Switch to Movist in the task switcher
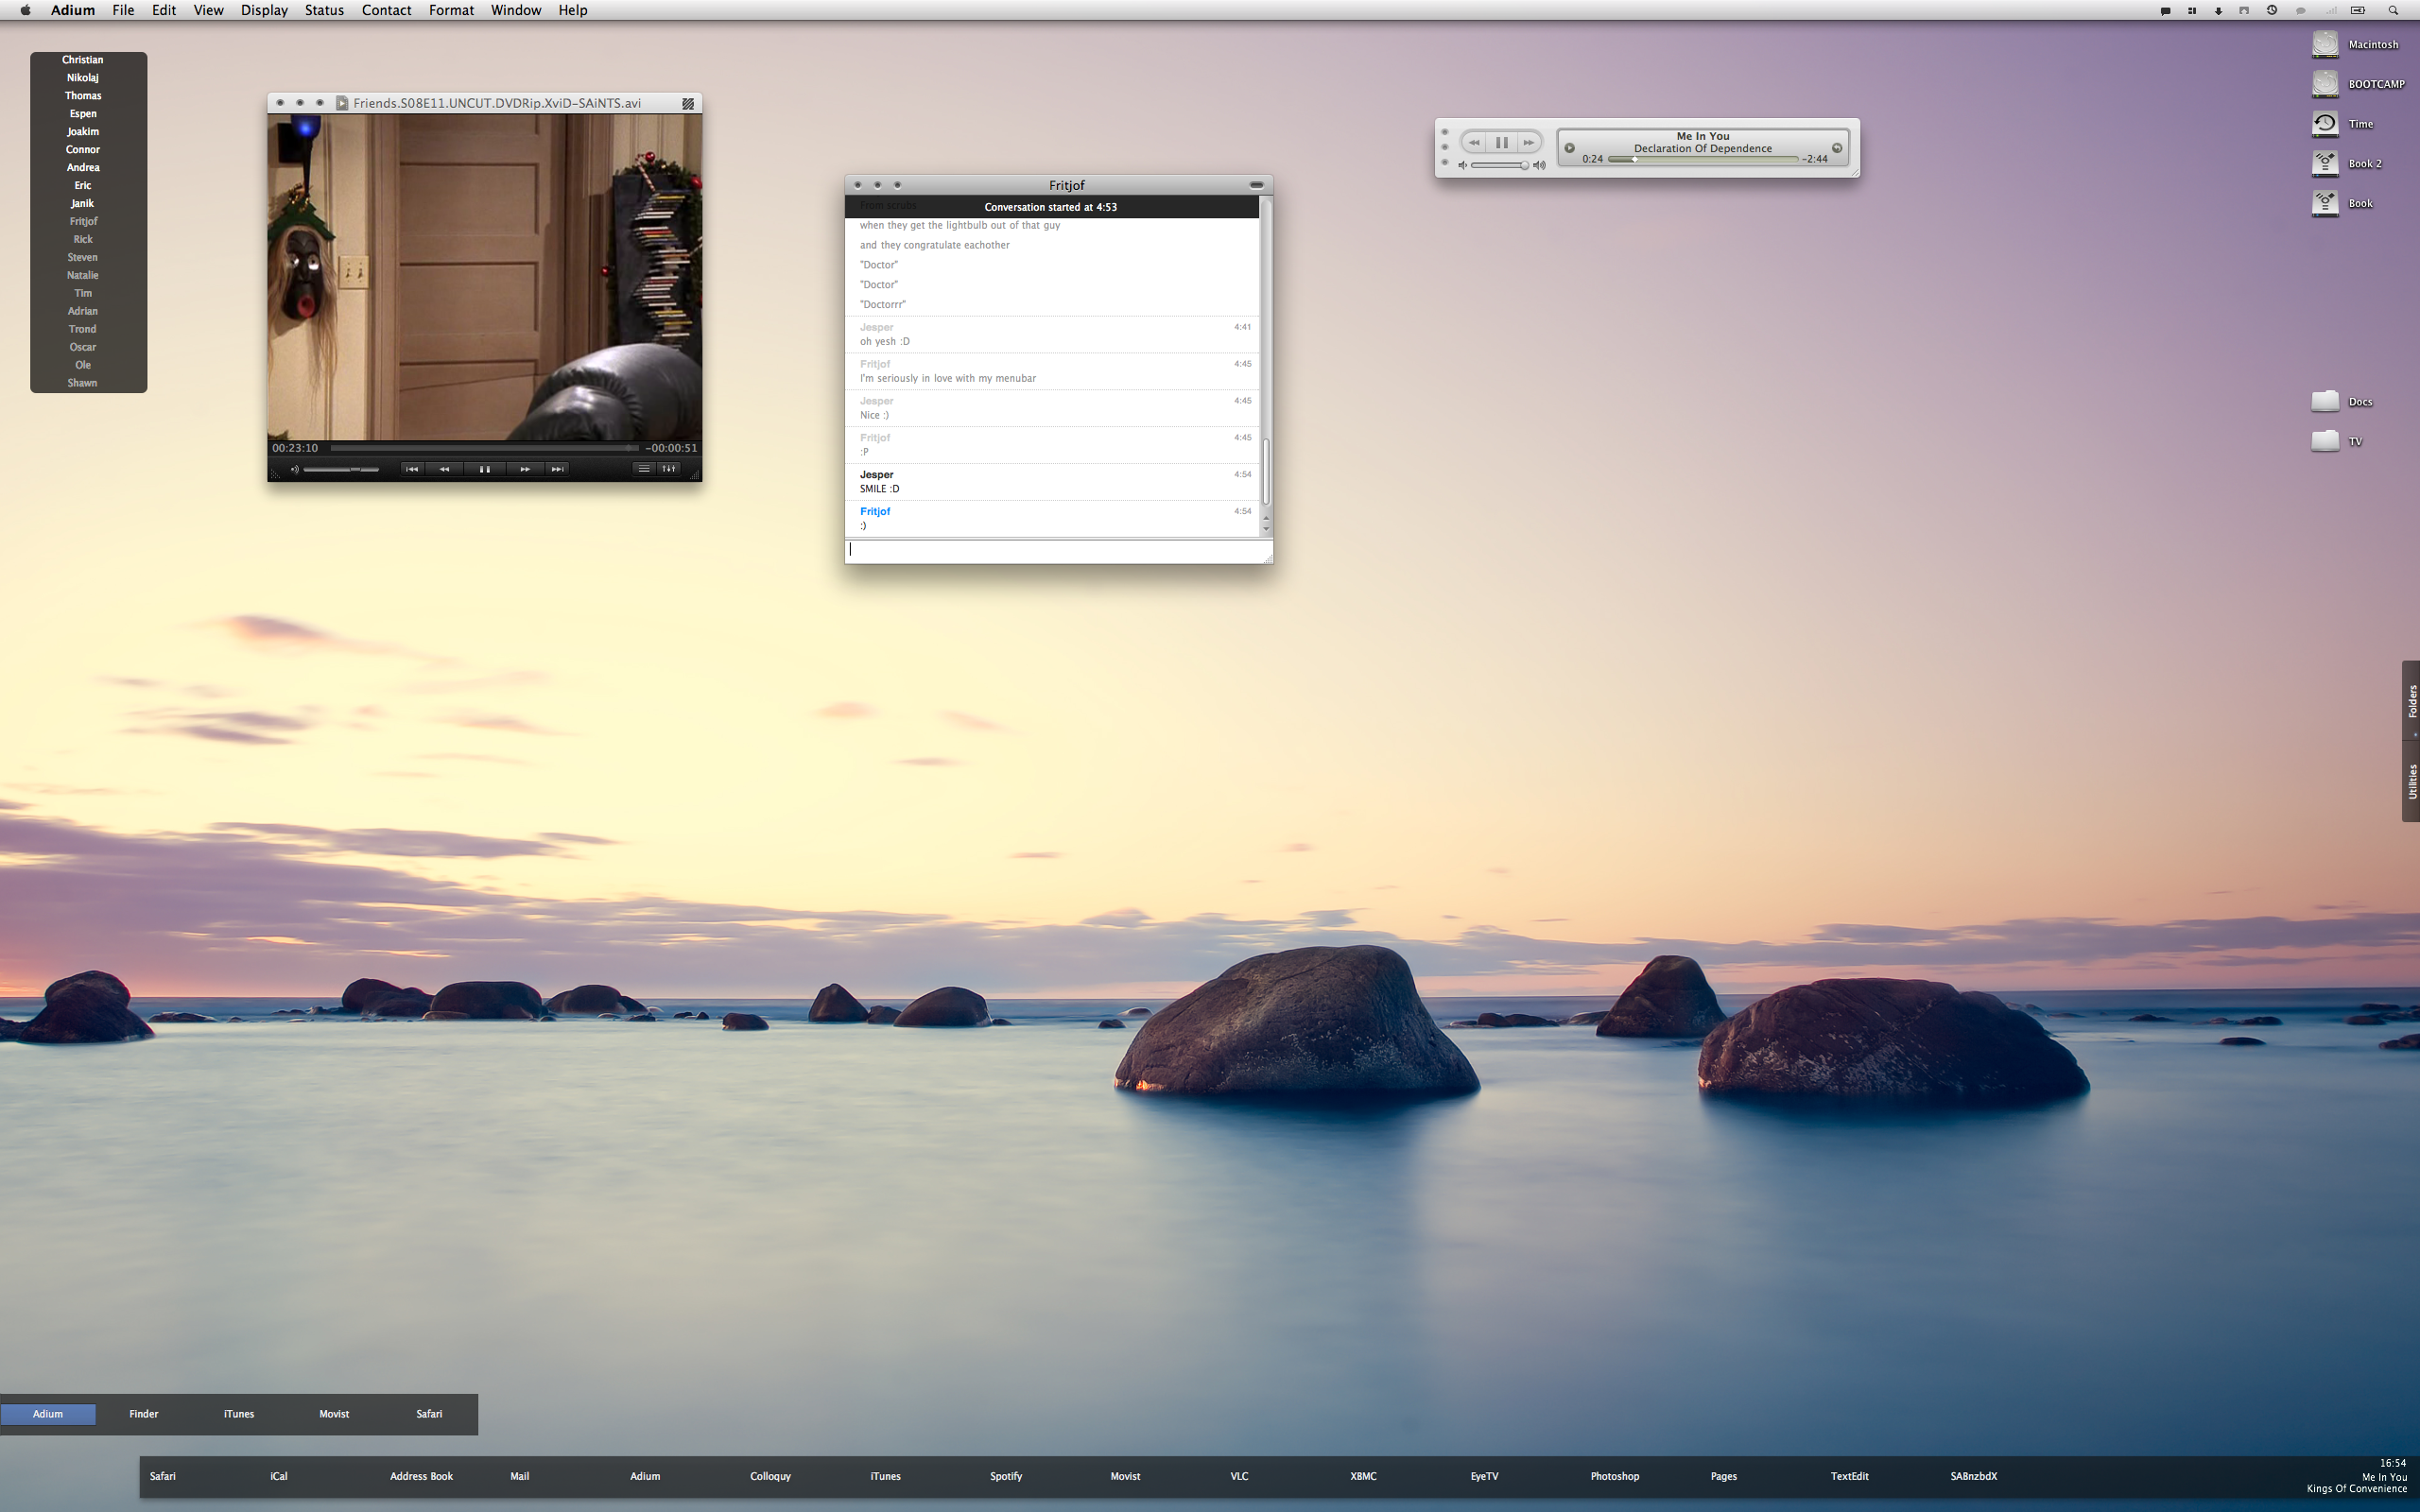 pos(334,1414)
